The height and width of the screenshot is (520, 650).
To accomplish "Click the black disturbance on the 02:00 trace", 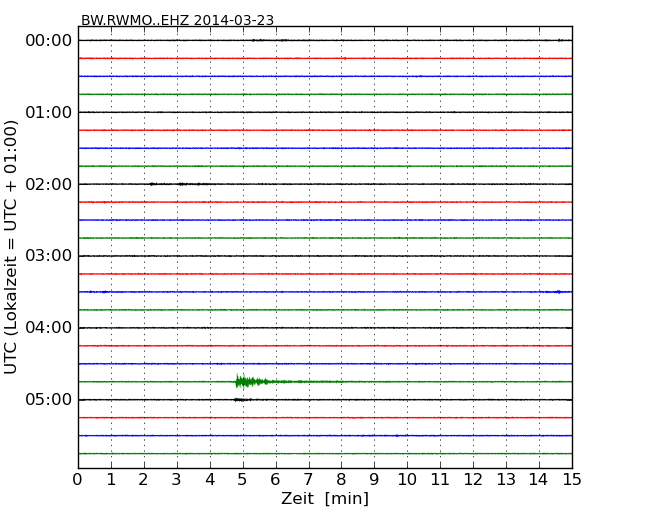I will click(178, 184).
